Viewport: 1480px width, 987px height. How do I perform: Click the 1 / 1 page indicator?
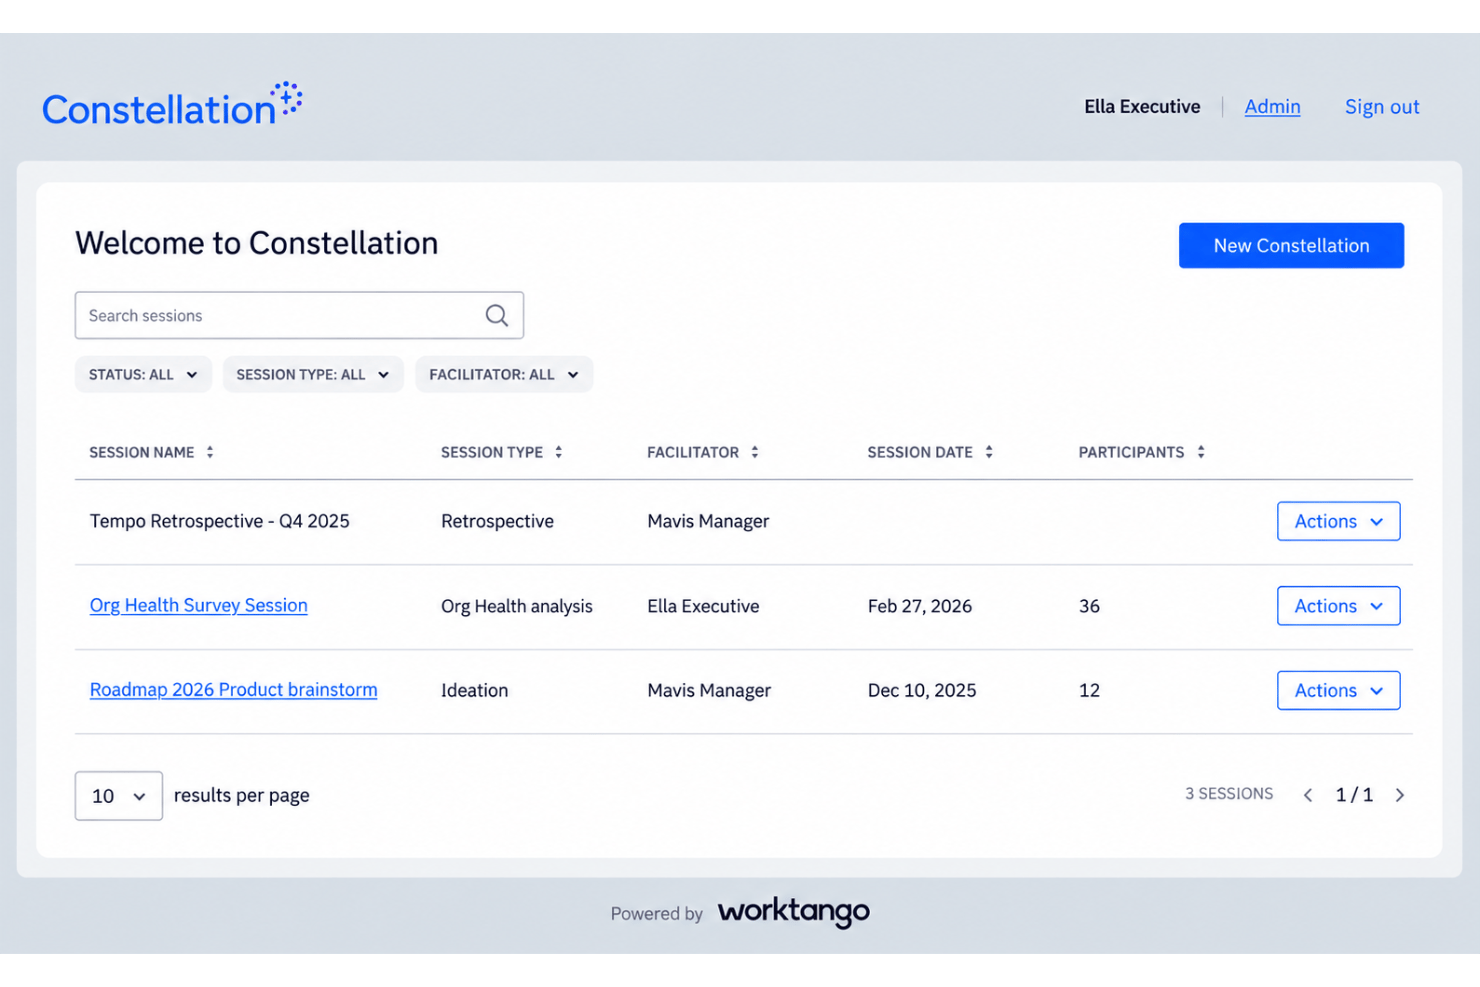click(x=1354, y=795)
